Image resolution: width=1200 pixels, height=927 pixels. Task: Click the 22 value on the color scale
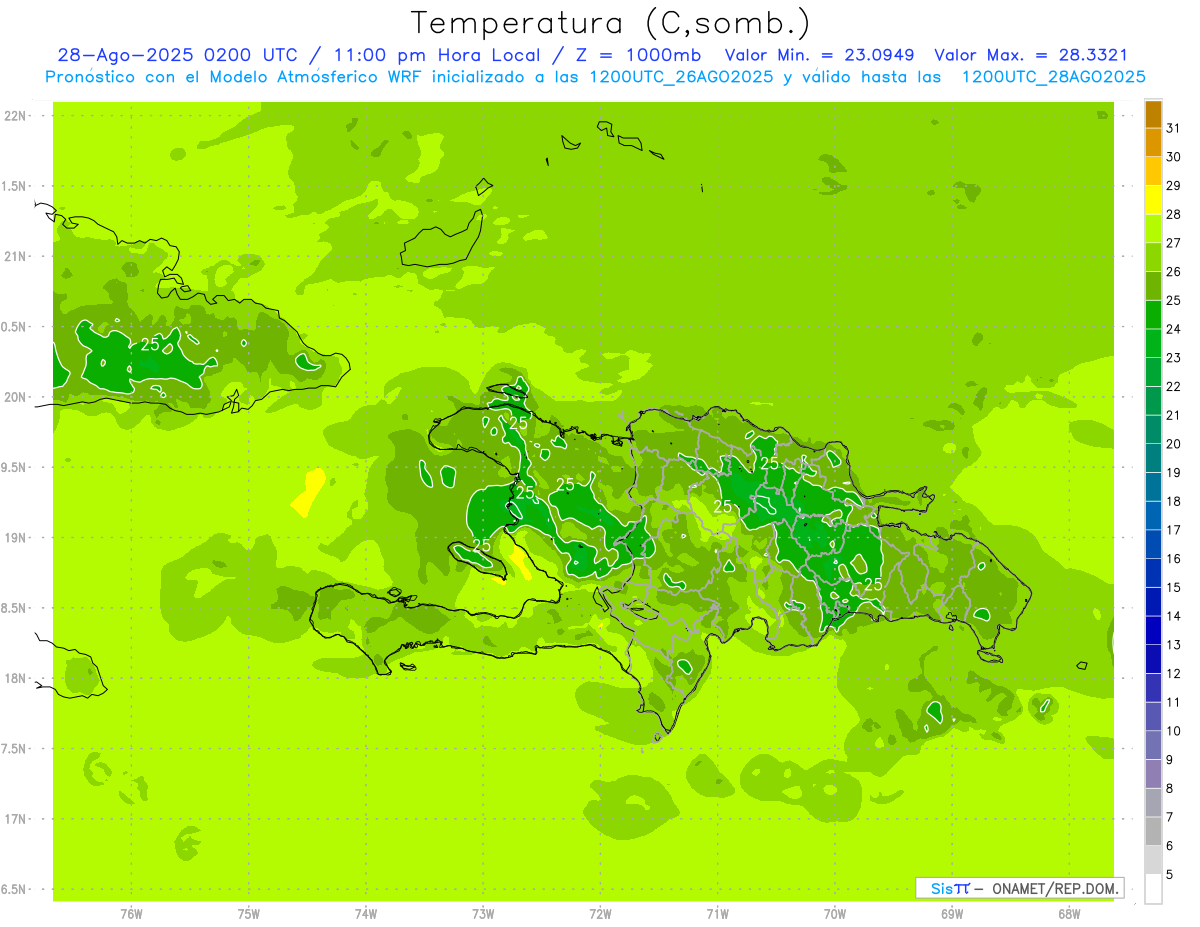1174,386
